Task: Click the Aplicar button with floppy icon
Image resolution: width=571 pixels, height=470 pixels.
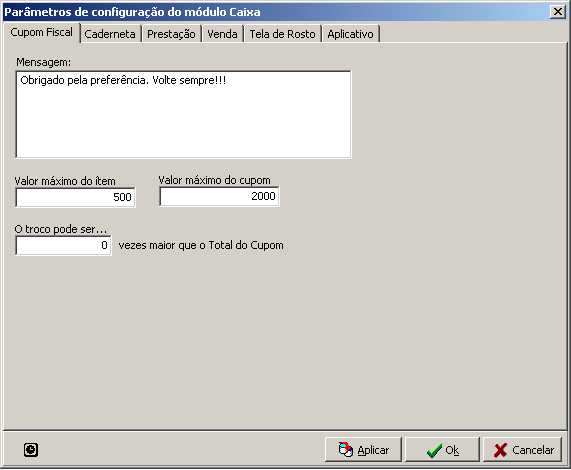Action: pos(363,450)
